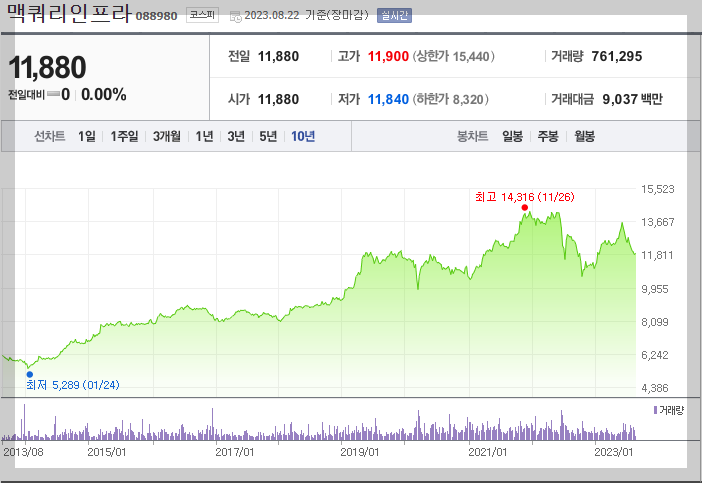Click the 저가 value 11,840
The image size is (702, 483).
point(388,99)
